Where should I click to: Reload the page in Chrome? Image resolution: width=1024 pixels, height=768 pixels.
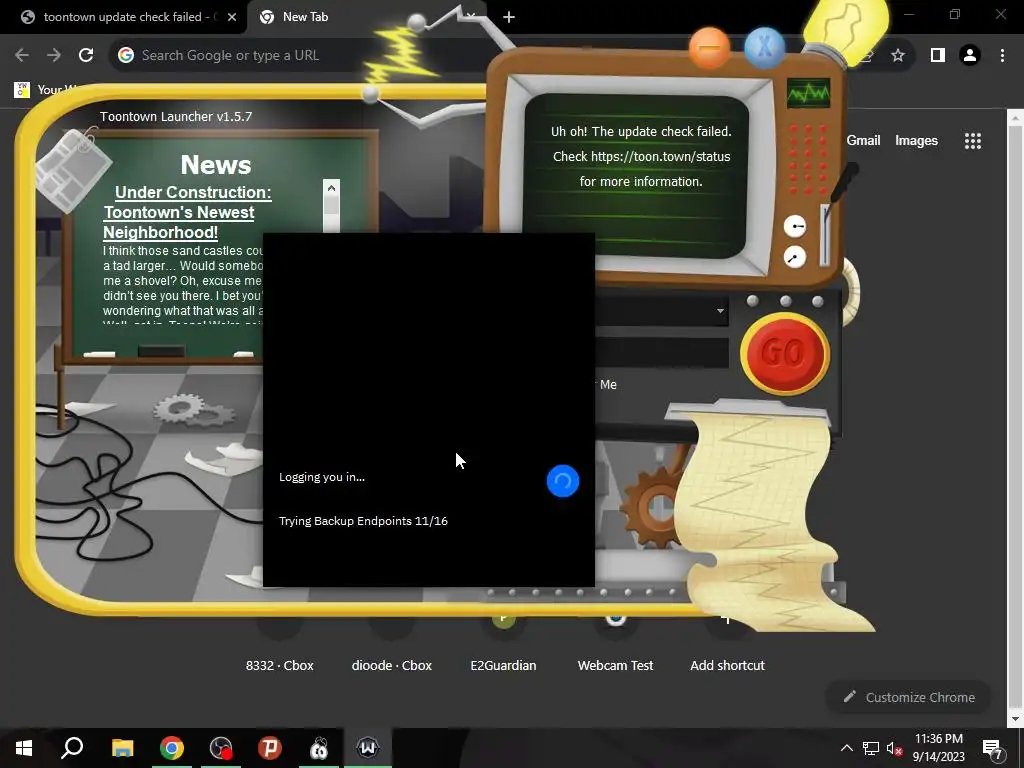(86, 56)
